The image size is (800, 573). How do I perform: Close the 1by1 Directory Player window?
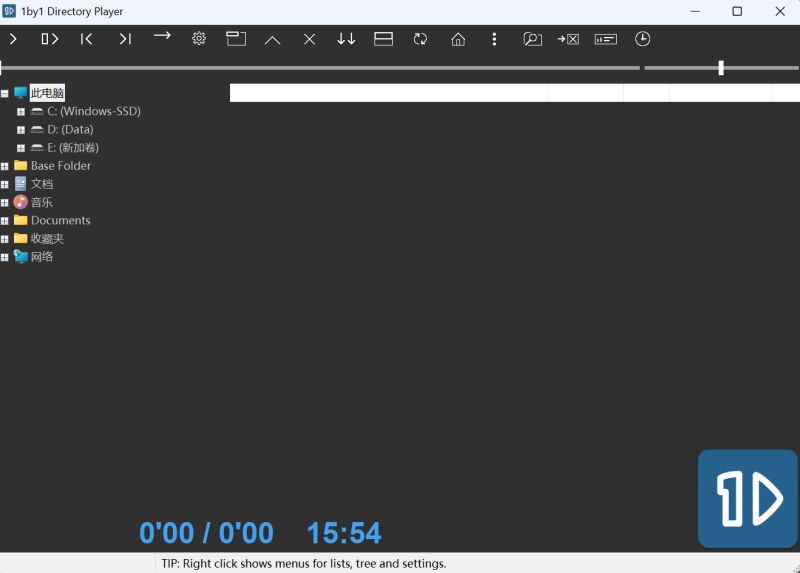tap(780, 11)
